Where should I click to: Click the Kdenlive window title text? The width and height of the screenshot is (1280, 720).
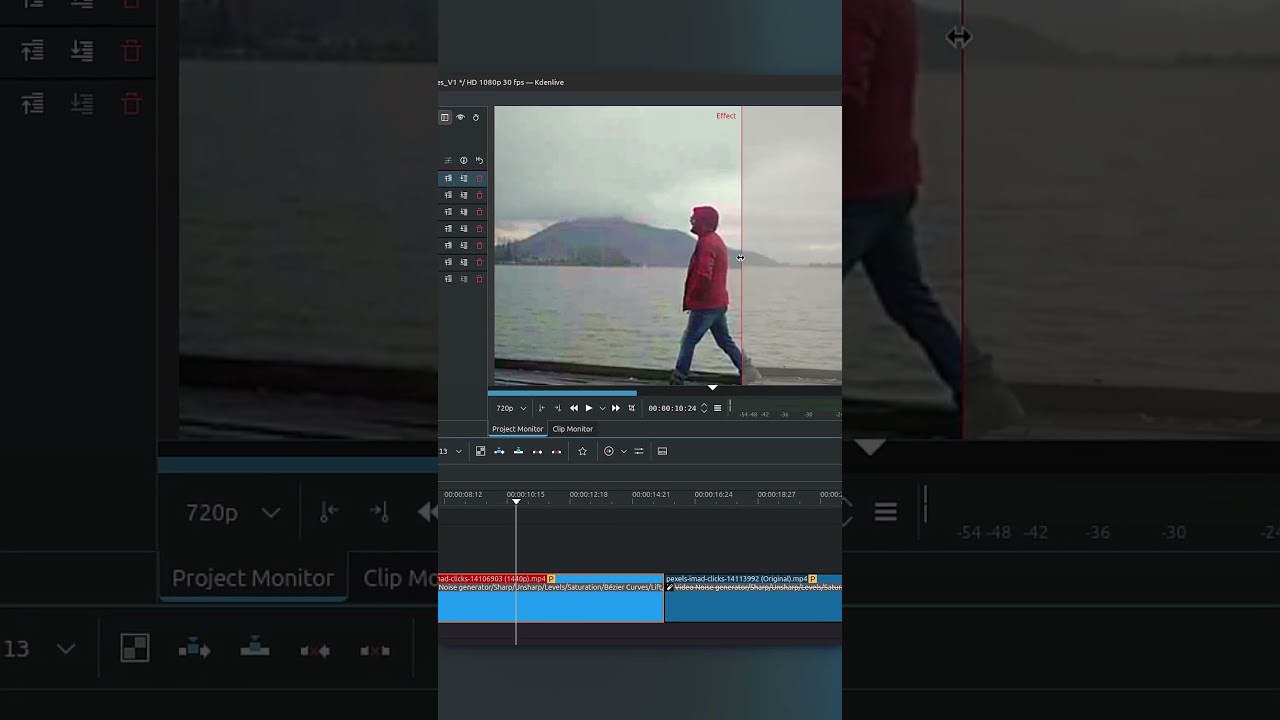click(501, 82)
